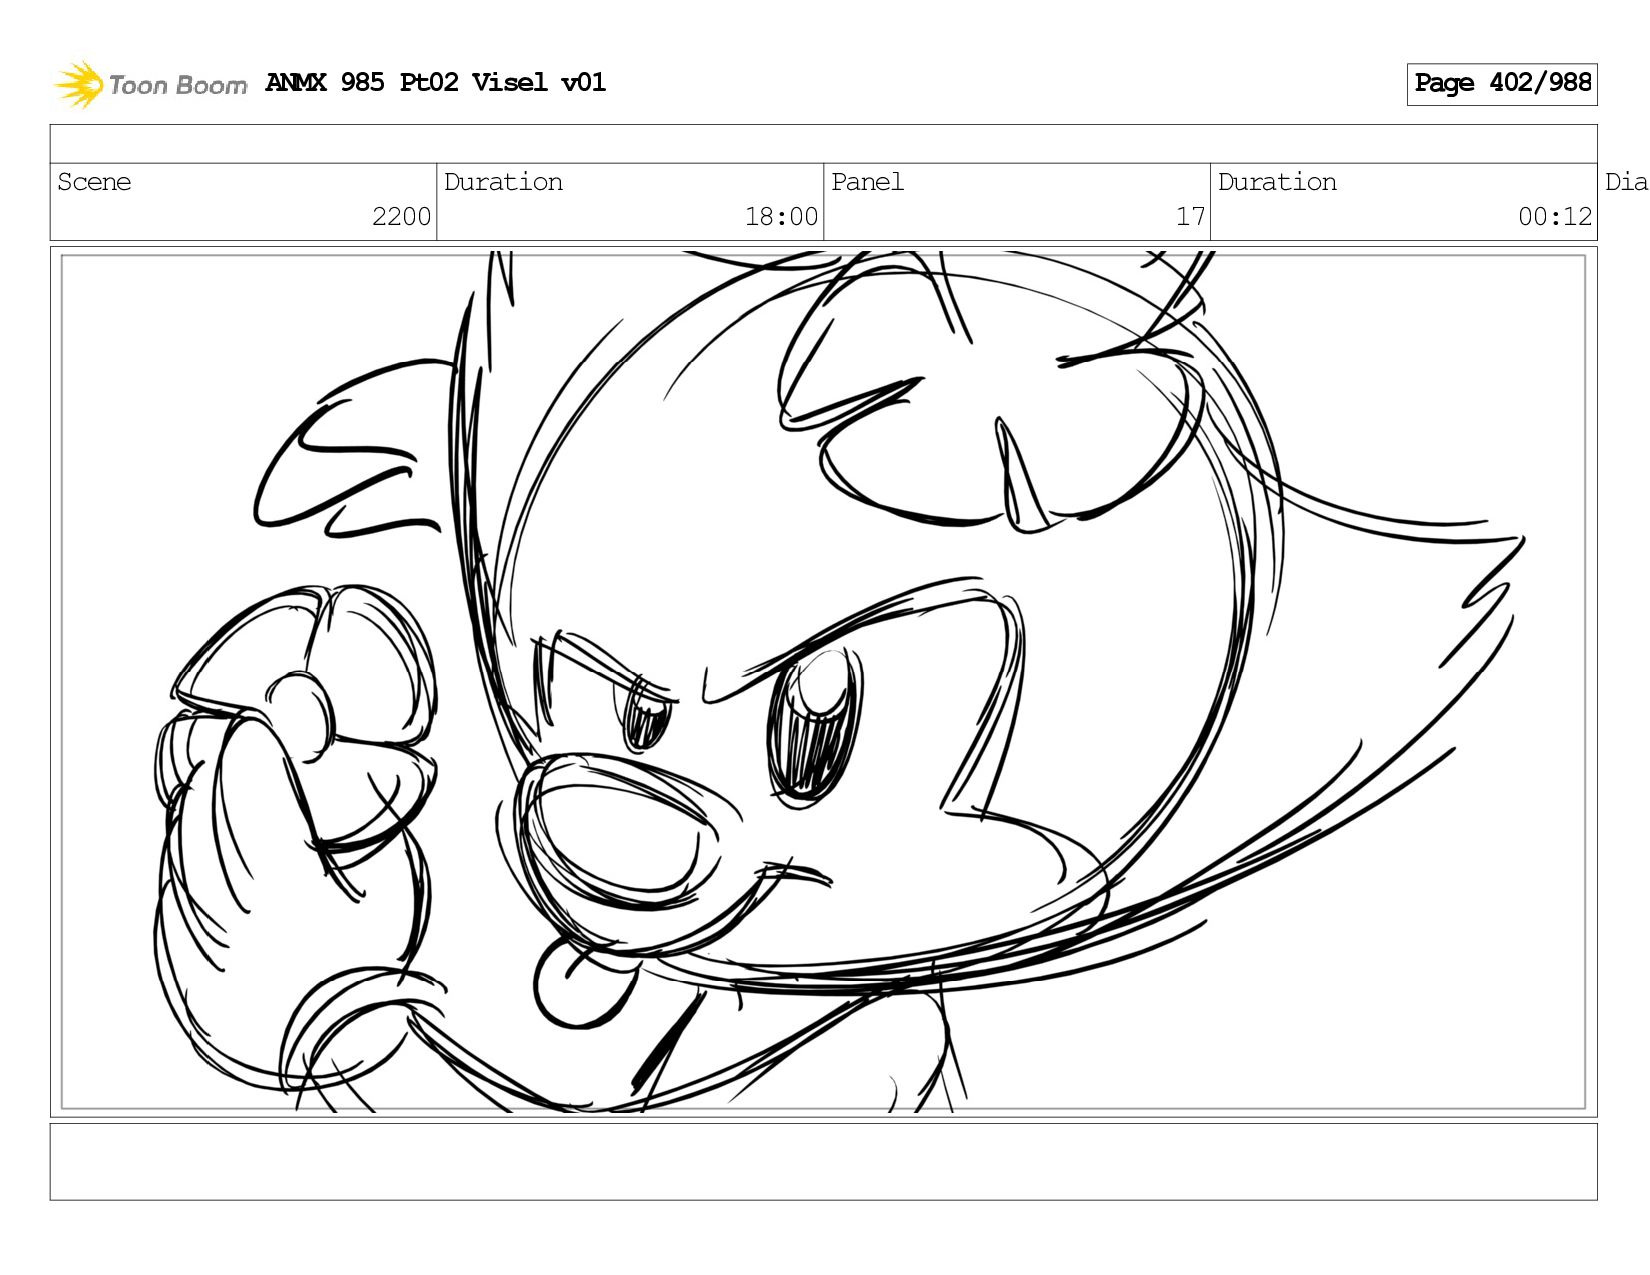Click the storyboard panel sketch thumbnail

pyautogui.click(x=823, y=682)
